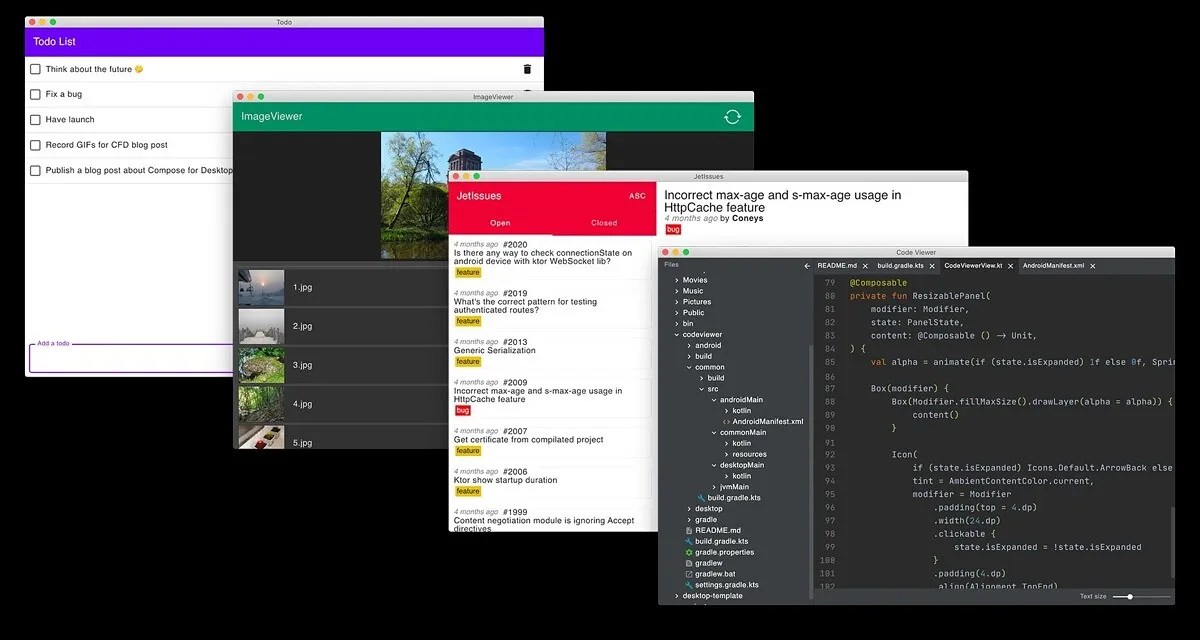Delete the 'Think about the future' todo
The height and width of the screenshot is (640, 1200).
[x=527, y=68]
